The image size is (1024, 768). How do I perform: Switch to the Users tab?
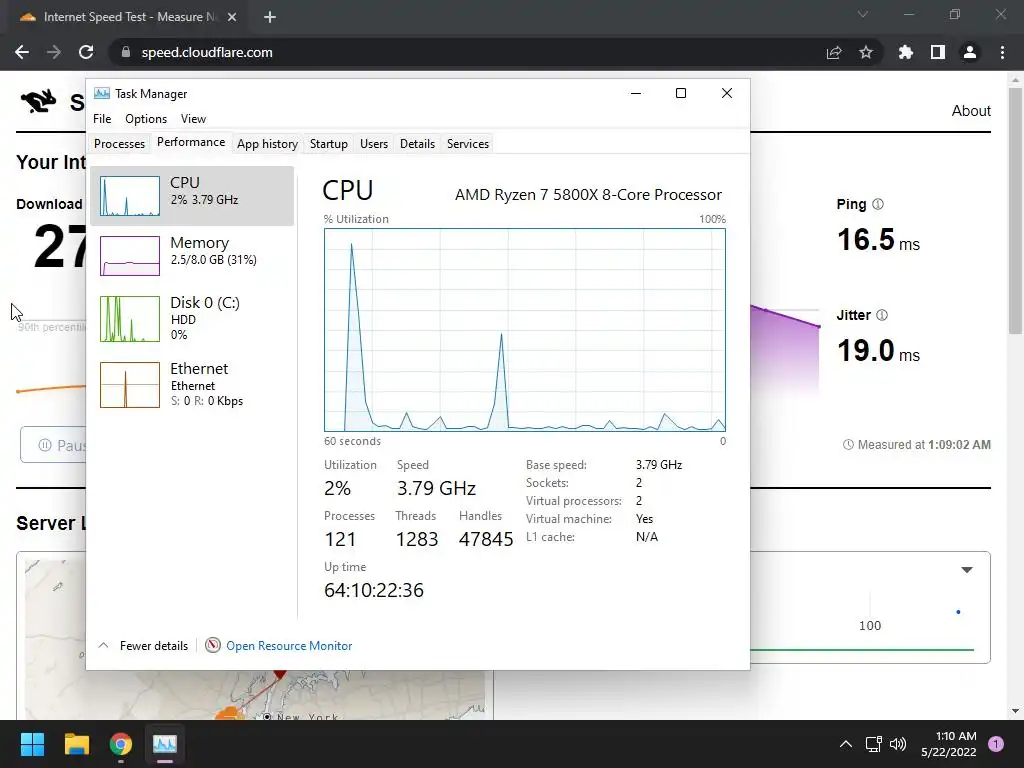click(374, 144)
